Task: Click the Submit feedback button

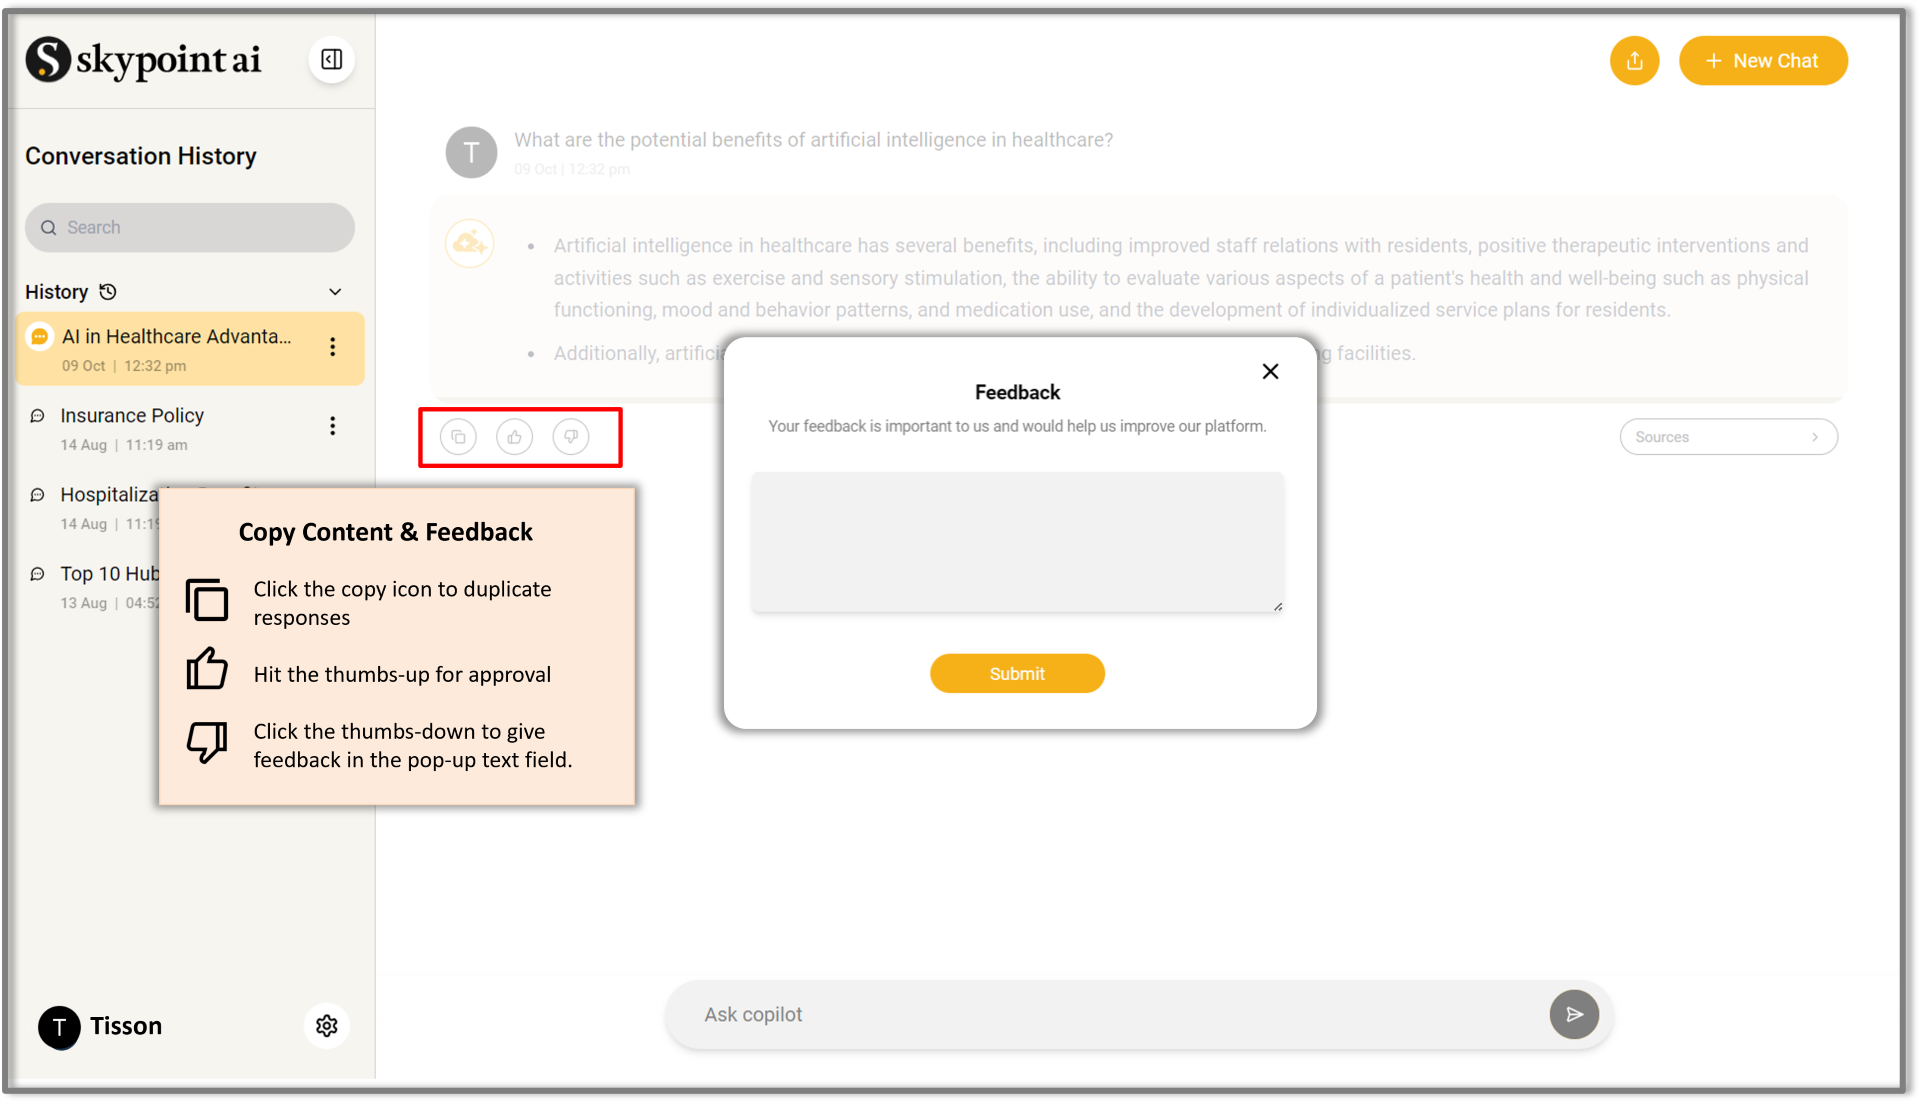Action: [1017, 674]
